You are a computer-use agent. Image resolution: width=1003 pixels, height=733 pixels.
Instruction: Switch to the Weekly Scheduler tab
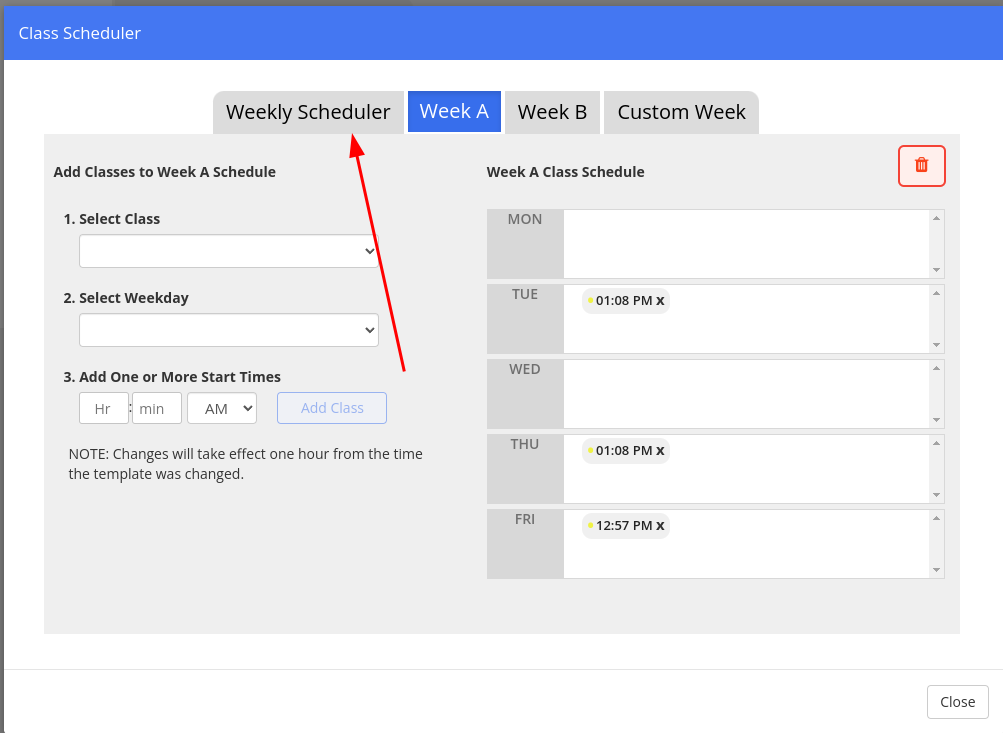[x=308, y=112]
